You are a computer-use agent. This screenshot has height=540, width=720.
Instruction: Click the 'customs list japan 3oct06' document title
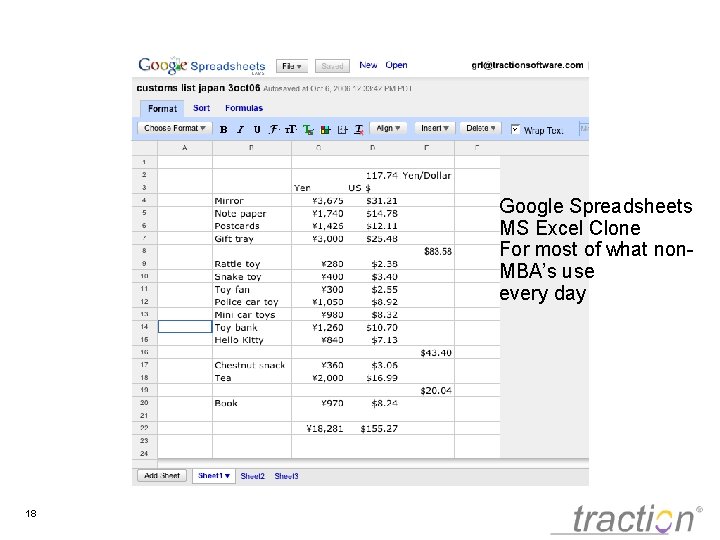click(198, 88)
